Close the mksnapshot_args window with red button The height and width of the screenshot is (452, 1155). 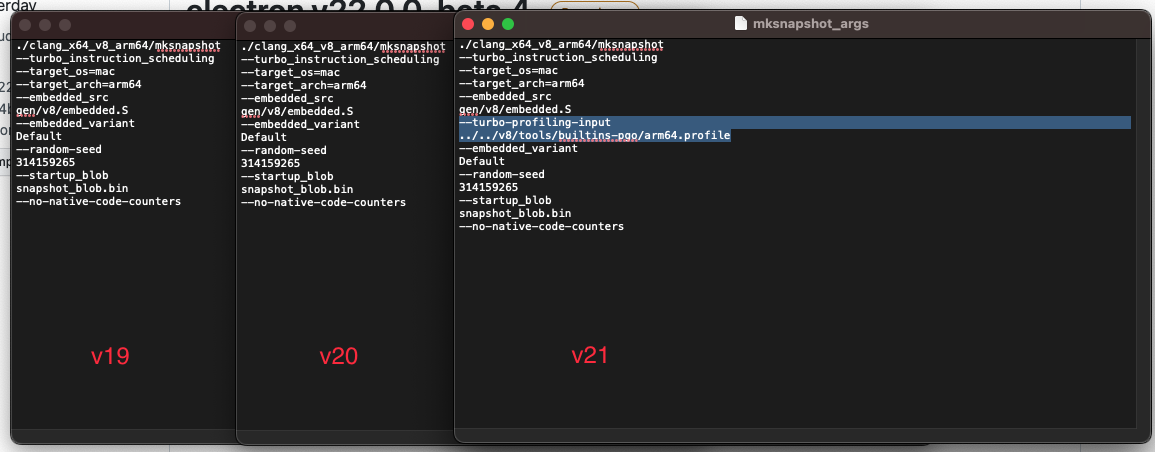[468, 24]
